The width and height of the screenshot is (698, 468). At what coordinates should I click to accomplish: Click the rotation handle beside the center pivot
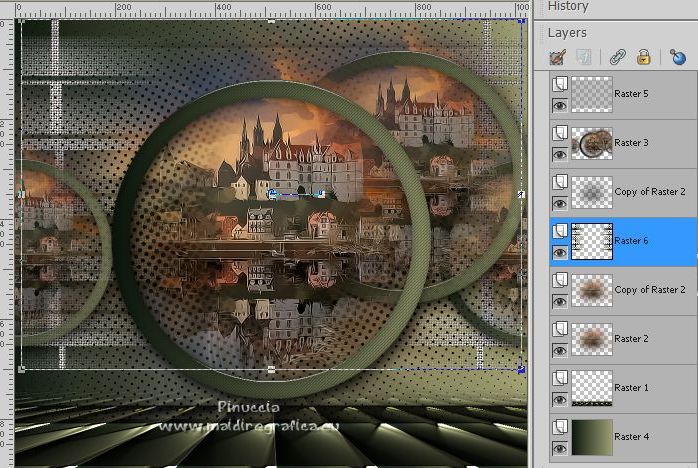(321, 194)
